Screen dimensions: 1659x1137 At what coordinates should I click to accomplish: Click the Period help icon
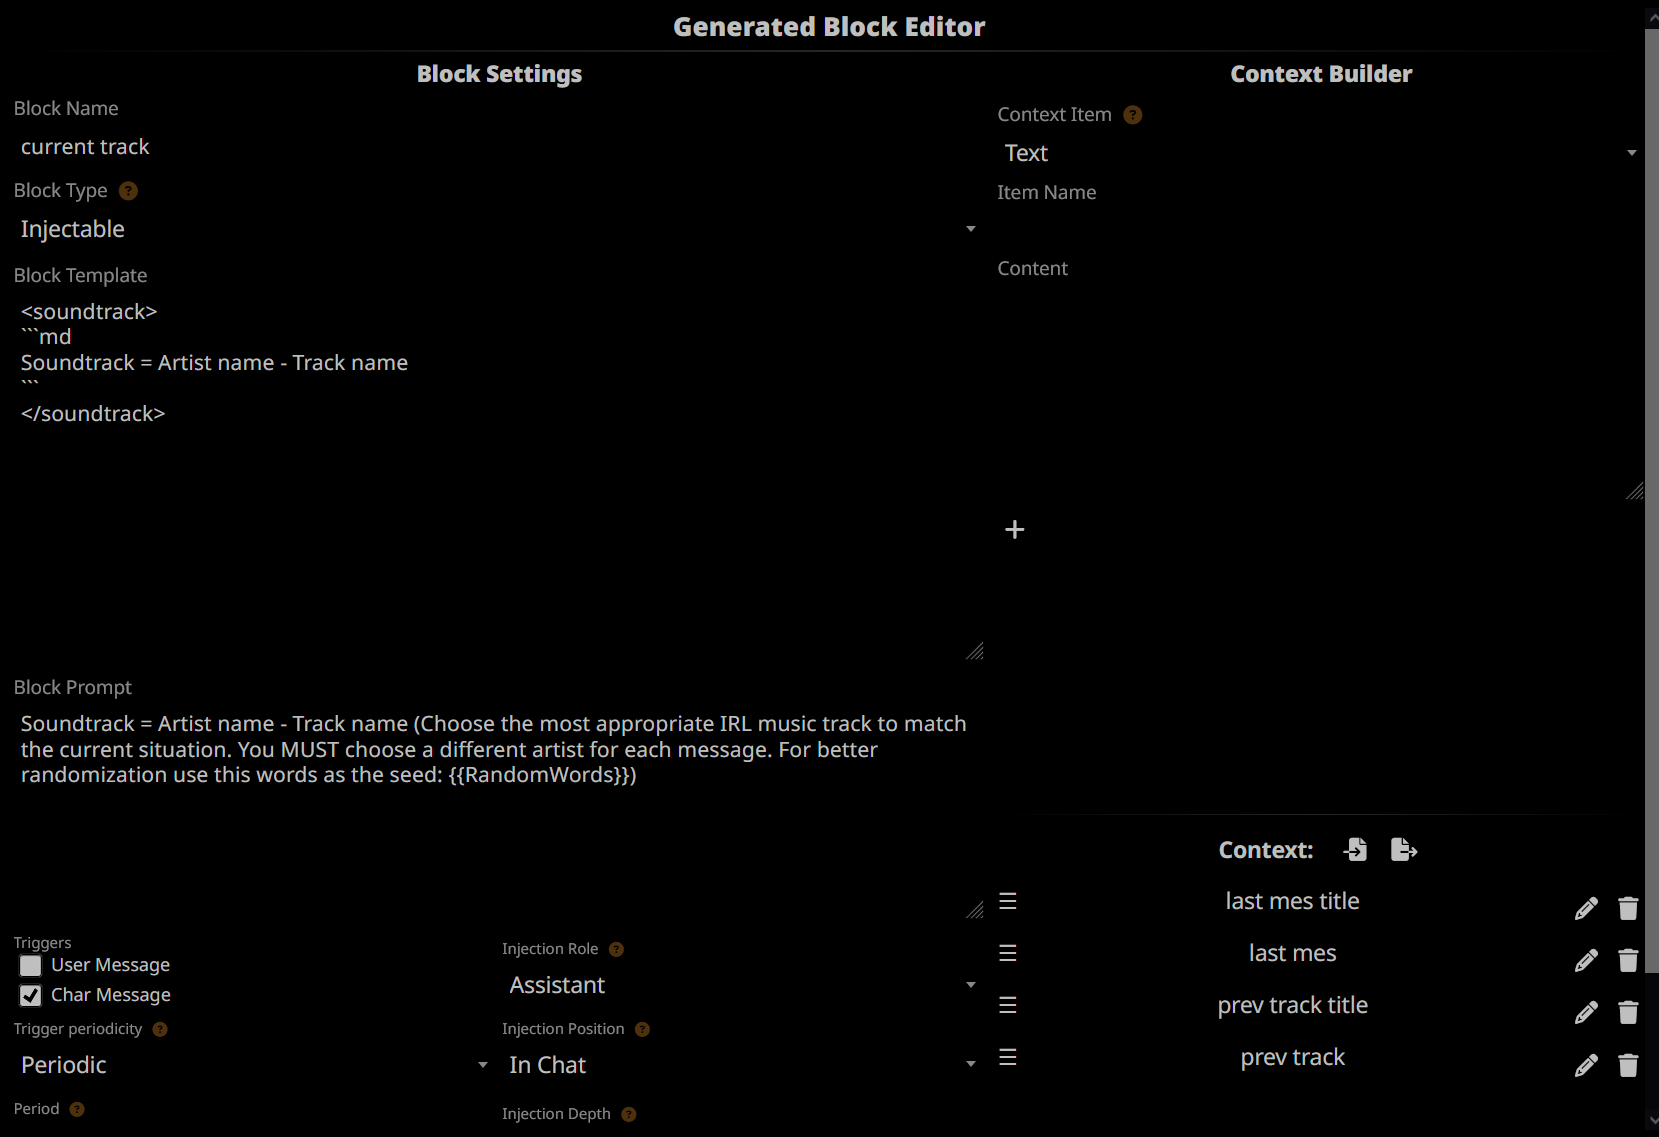click(77, 1109)
